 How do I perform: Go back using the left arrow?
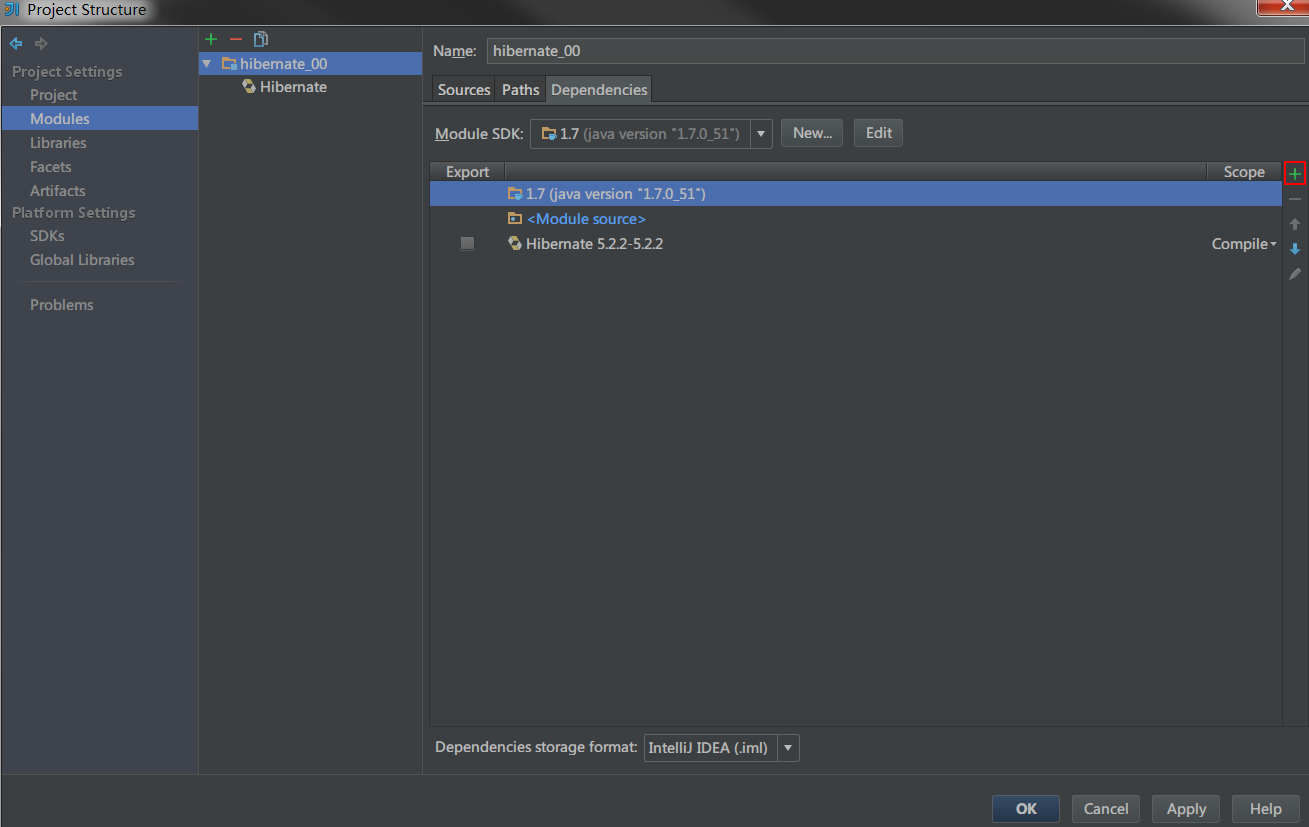[x=16, y=44]
